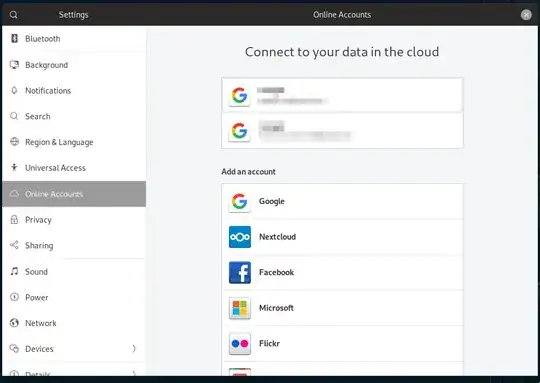Switch to the Power settings panel
Viewport: 540px width, 383px height.
click(74, 297)
